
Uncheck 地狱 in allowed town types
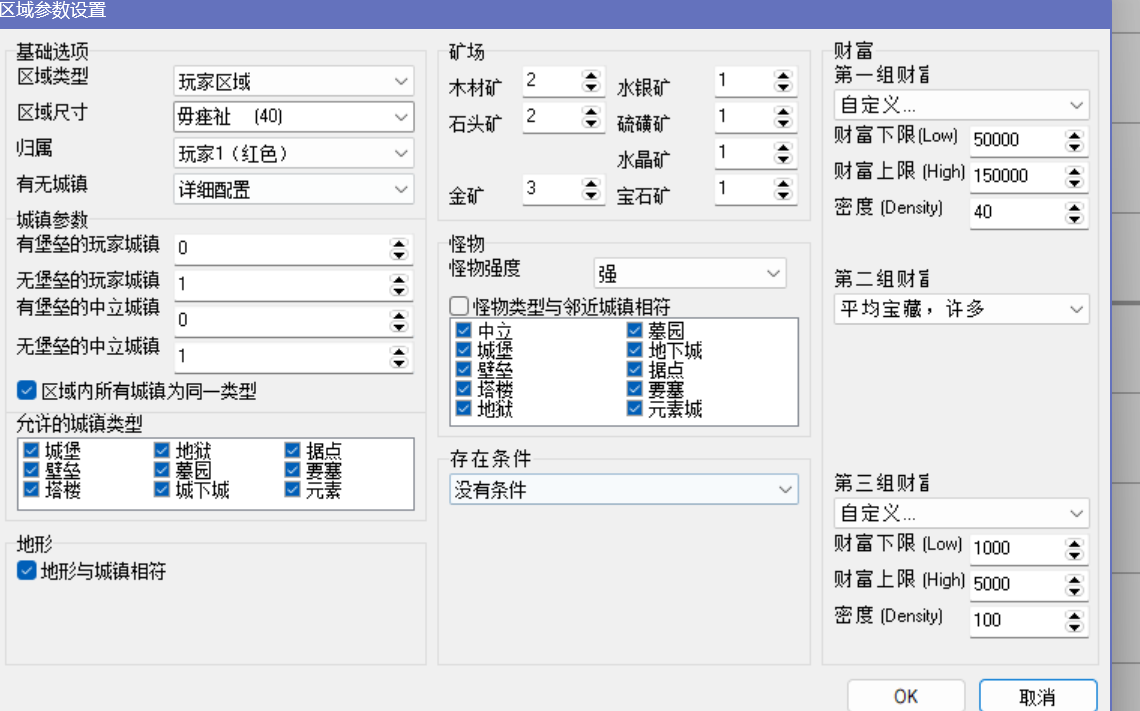163,452
